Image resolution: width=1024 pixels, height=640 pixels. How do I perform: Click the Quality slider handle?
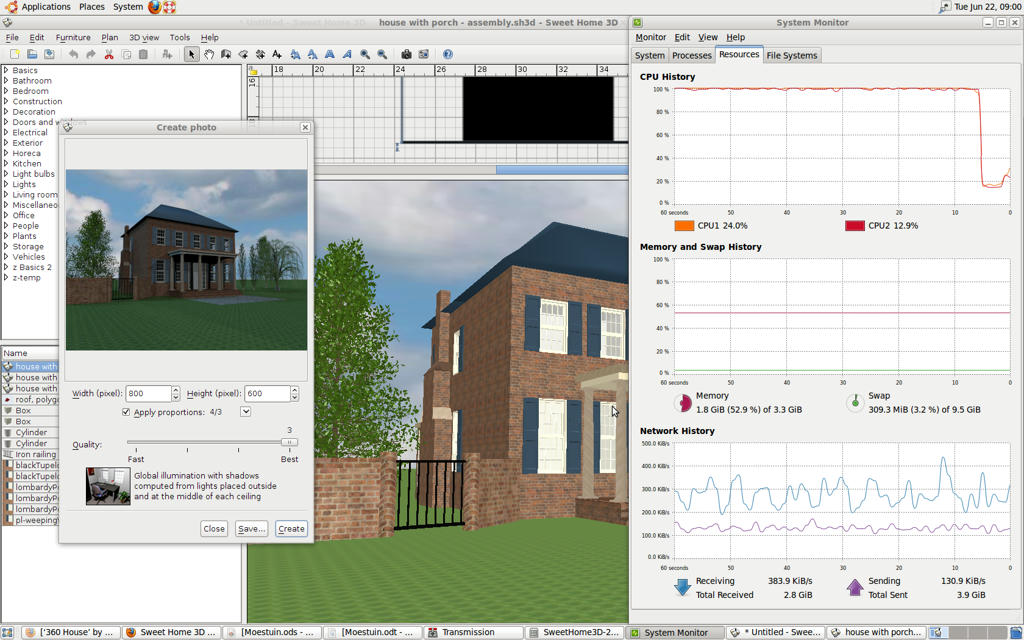[x=289, y=442]
